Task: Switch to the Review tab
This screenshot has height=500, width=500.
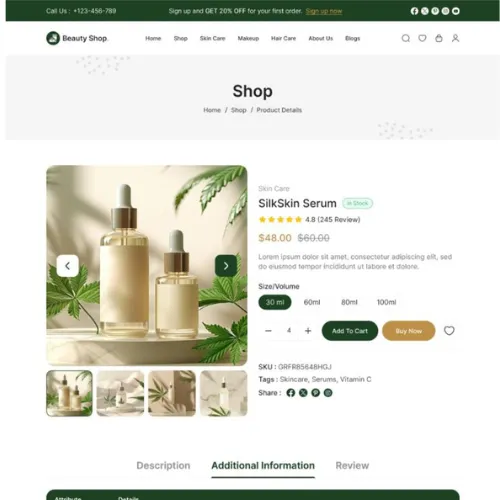Action: (x=352, y=465)
